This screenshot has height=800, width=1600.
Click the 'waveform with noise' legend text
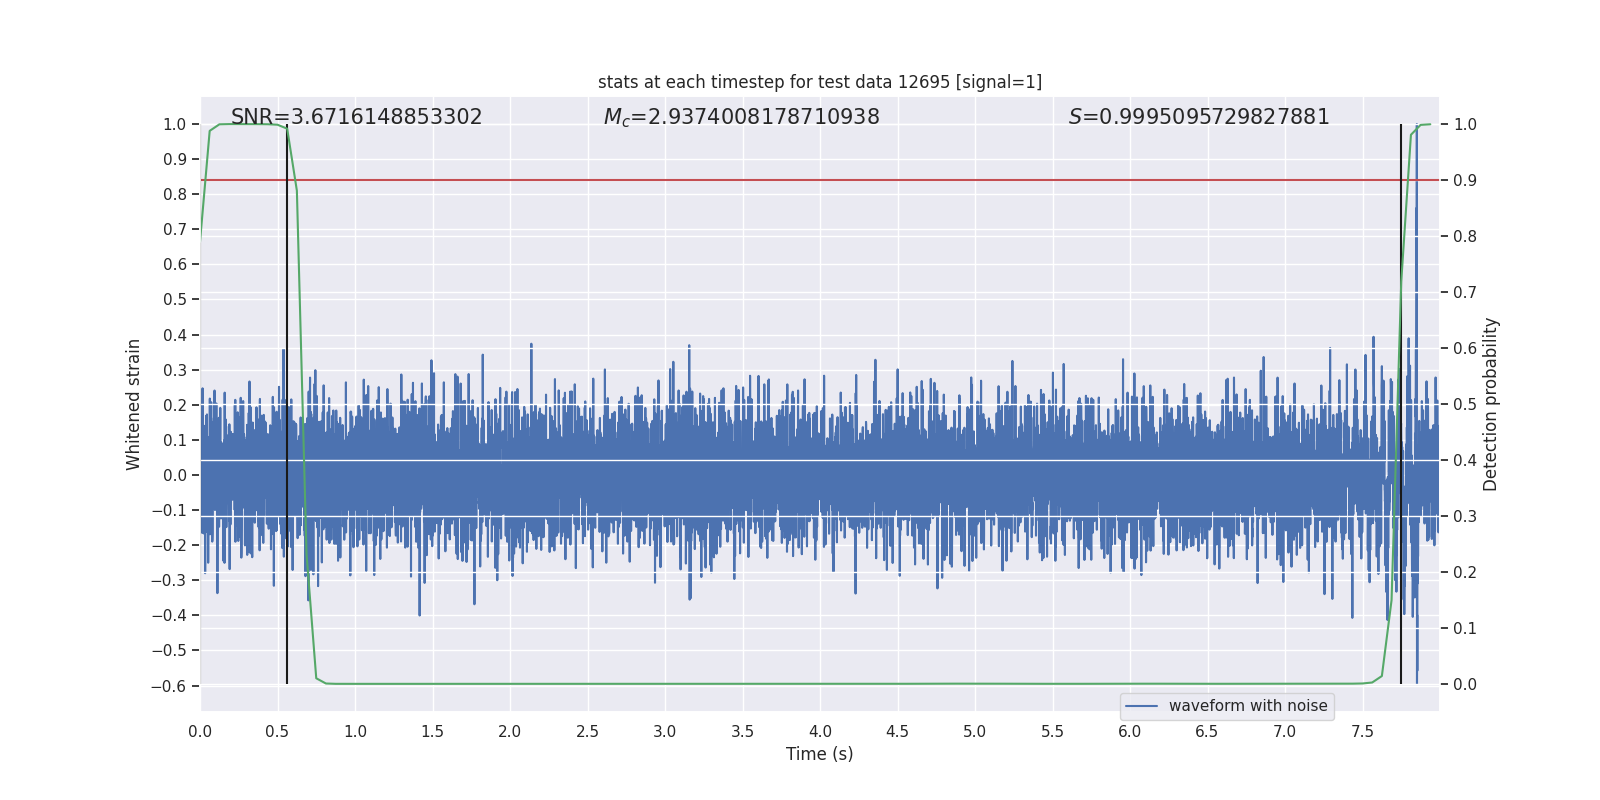coord(1247,706)
